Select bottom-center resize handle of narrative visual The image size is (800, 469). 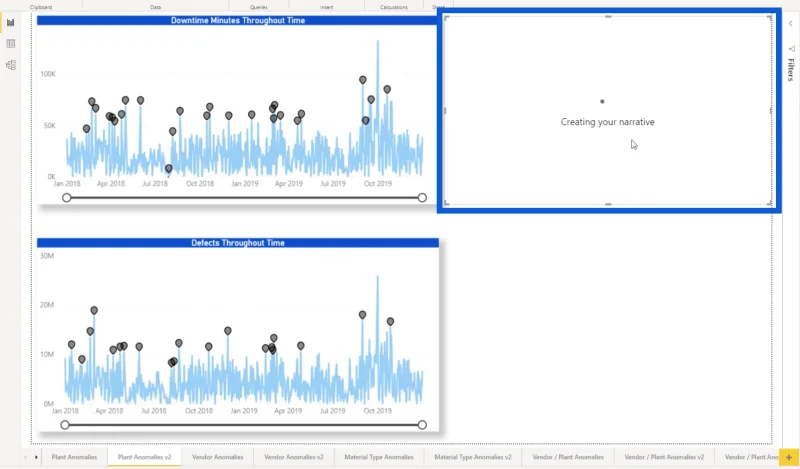click(608, 204)
